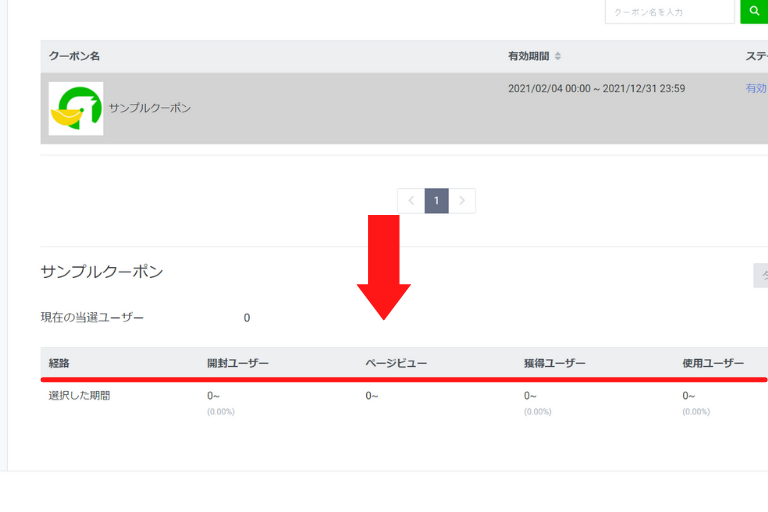Focus the coupon name search field
Screen dimensions: 768x512
coord(670,12)
